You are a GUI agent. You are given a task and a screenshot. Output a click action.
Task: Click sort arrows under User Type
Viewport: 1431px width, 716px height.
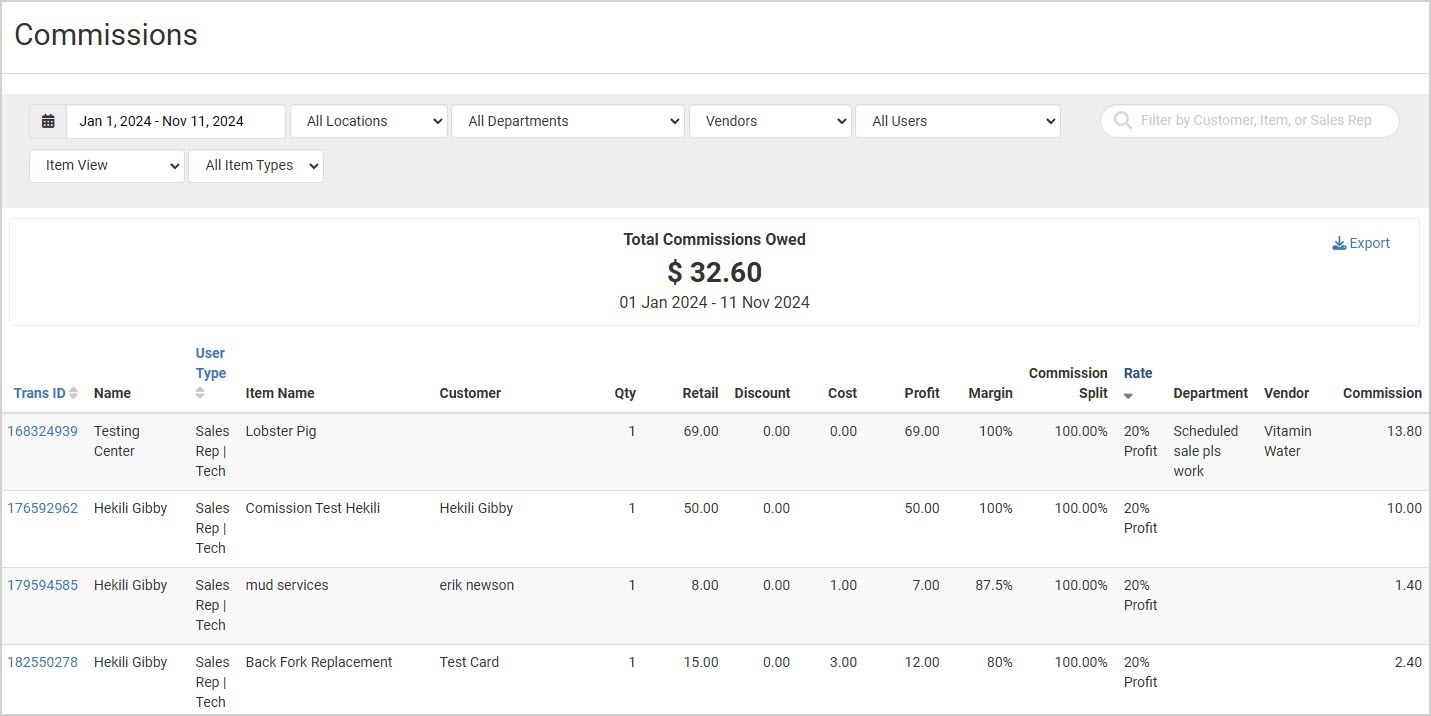[200, 393]
